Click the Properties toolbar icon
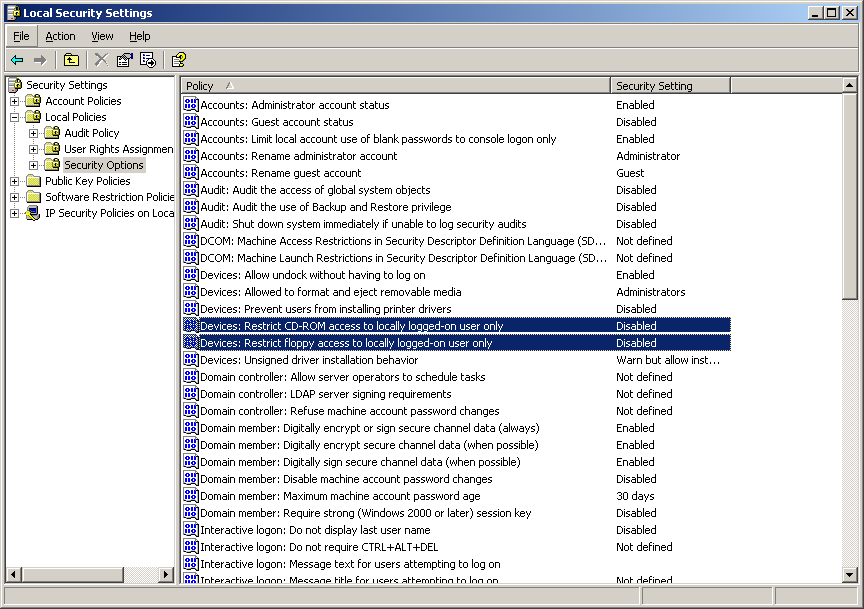Screen dimensions: 864x609 tap(125, 60)
